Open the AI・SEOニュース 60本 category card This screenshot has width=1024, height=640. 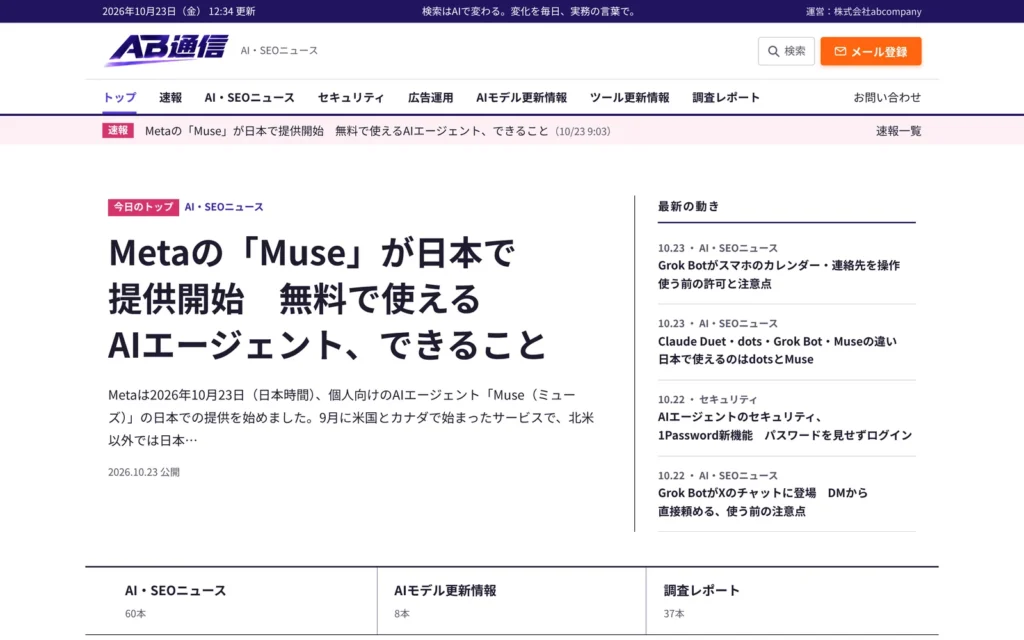pos(231,600)
